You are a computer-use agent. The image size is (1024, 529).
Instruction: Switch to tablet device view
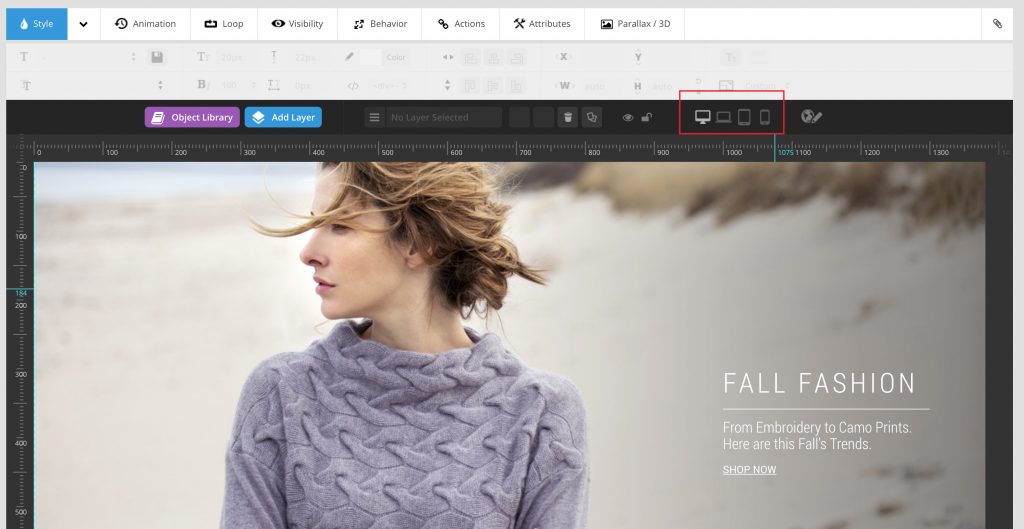[x=744, y=117]
